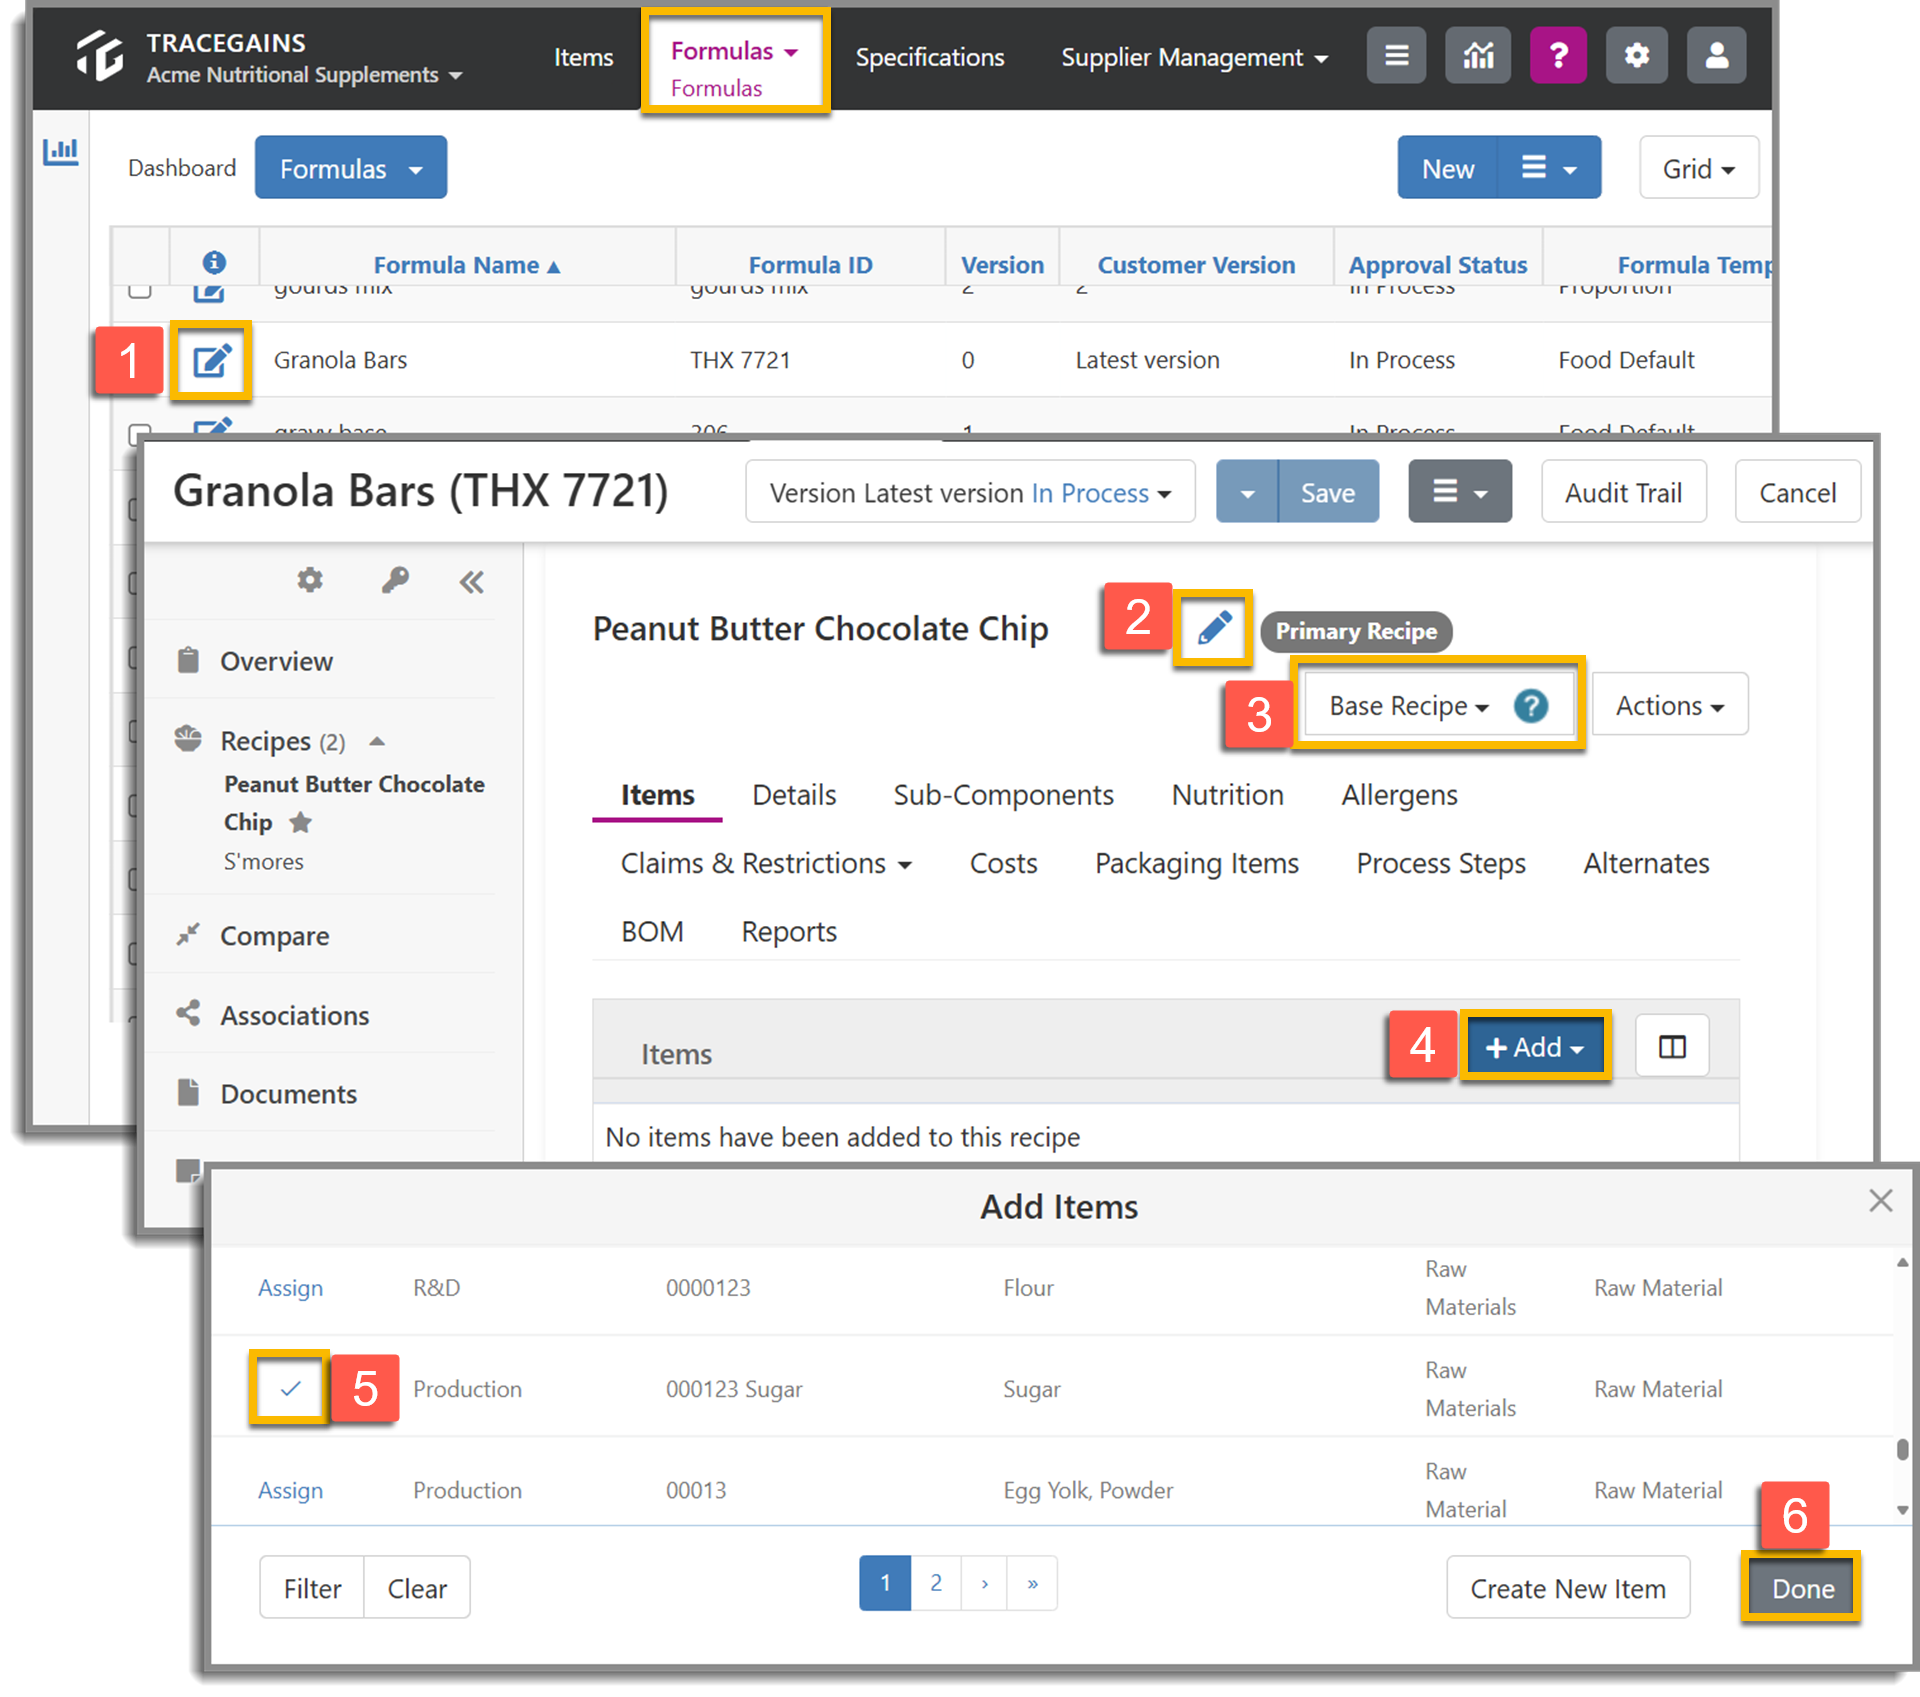Open Associations in the side panel
The width and height of the screenshot is (1920, 1697).
point(294,1015)
